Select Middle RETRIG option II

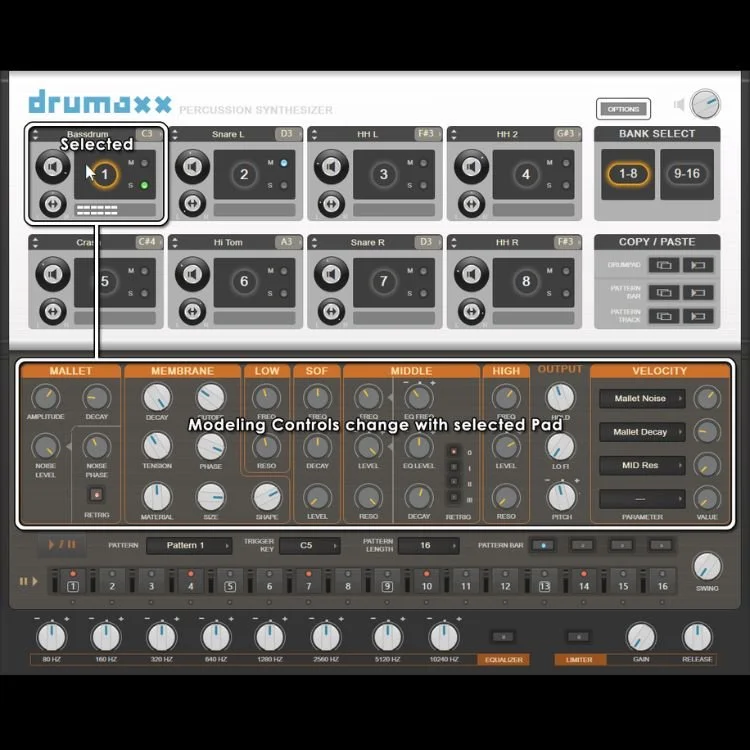454,483
